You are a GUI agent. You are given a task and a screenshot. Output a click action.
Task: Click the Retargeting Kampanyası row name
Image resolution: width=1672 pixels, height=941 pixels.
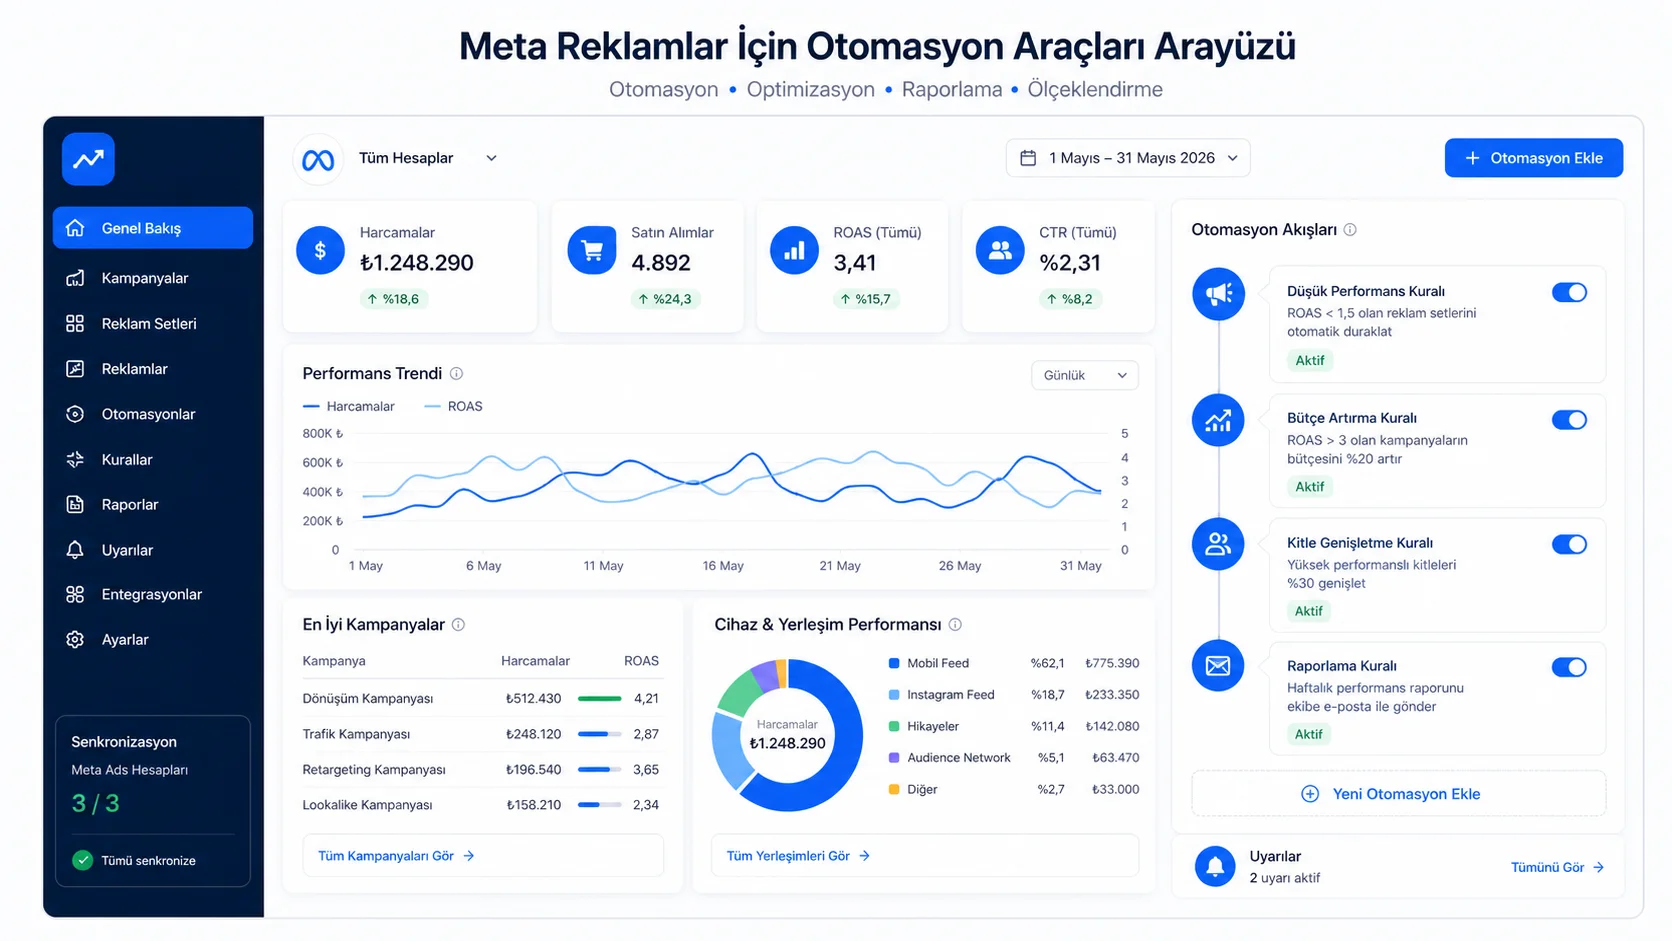coord(374,769)
